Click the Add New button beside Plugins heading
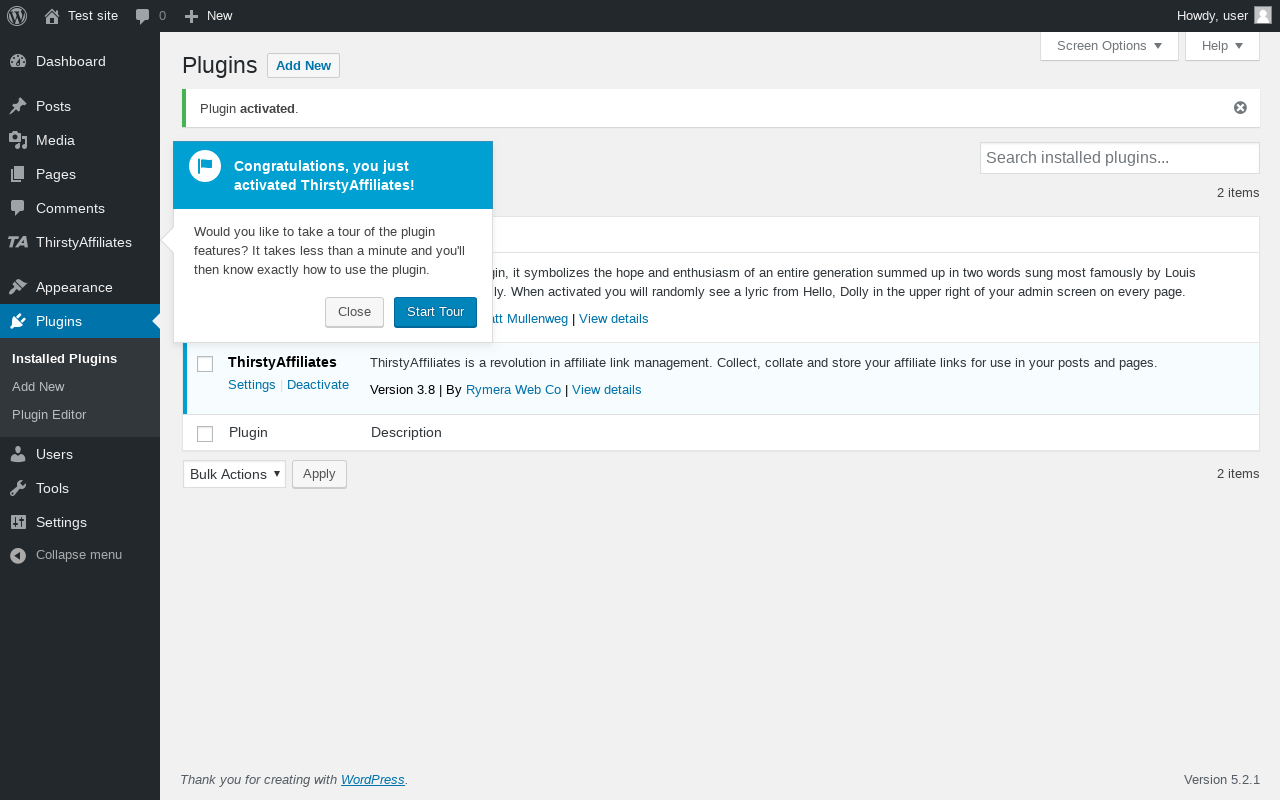The width and height of the screenshot is (1280, 800). (x=303, y=66)
